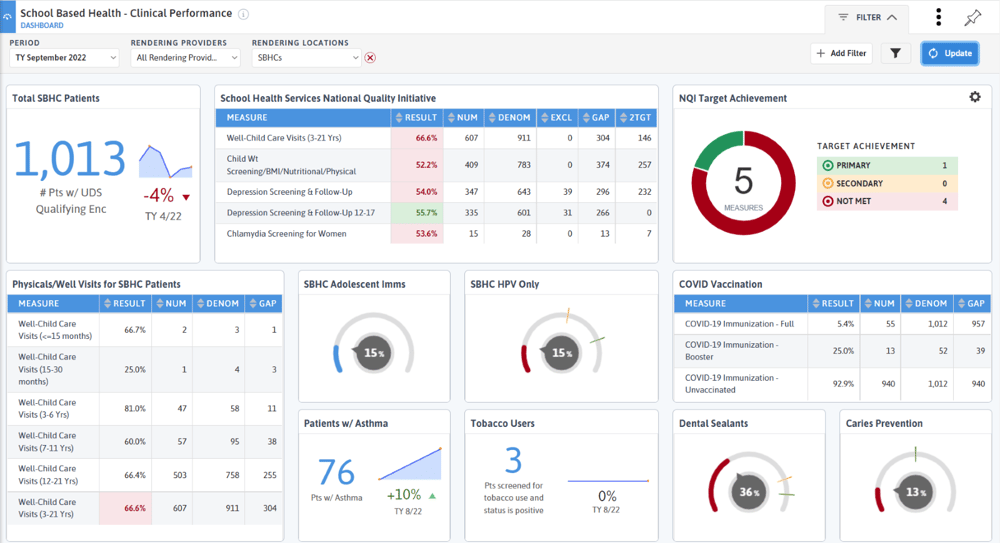The height and width of the screenshot is (543, 1000).
Task: Click the 1,013 total patients number
Action: click(x=70, y=159)
